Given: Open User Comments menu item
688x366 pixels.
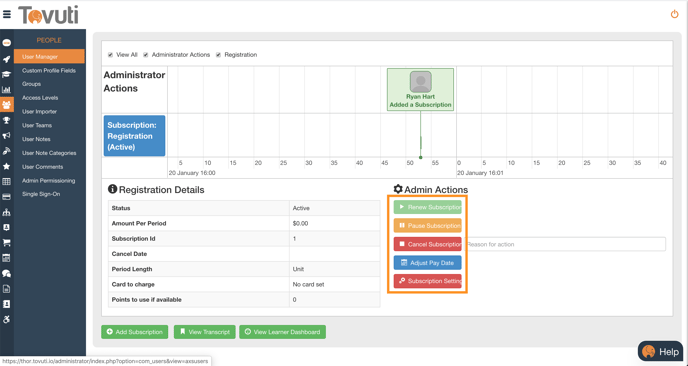Looking at the screenshot, I should 43,167.
